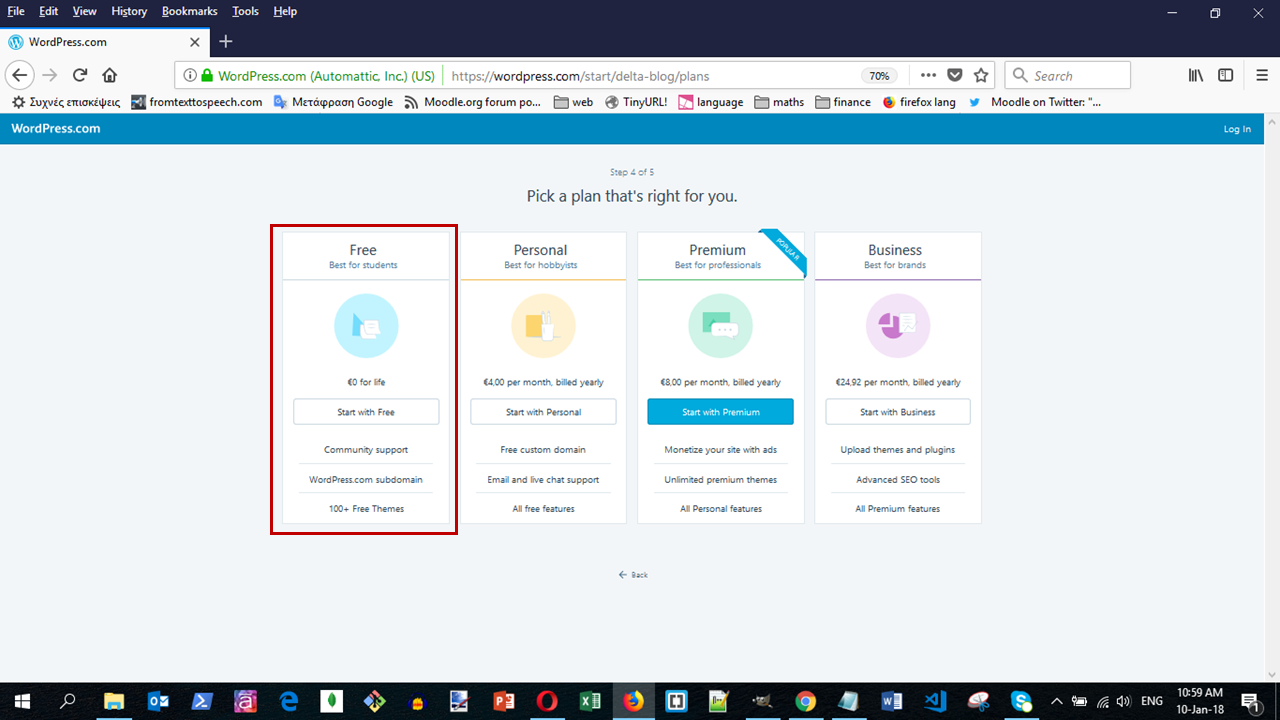Click the Start with Personal button
Screen dimensions: 1280x720
tap(543, 412)
